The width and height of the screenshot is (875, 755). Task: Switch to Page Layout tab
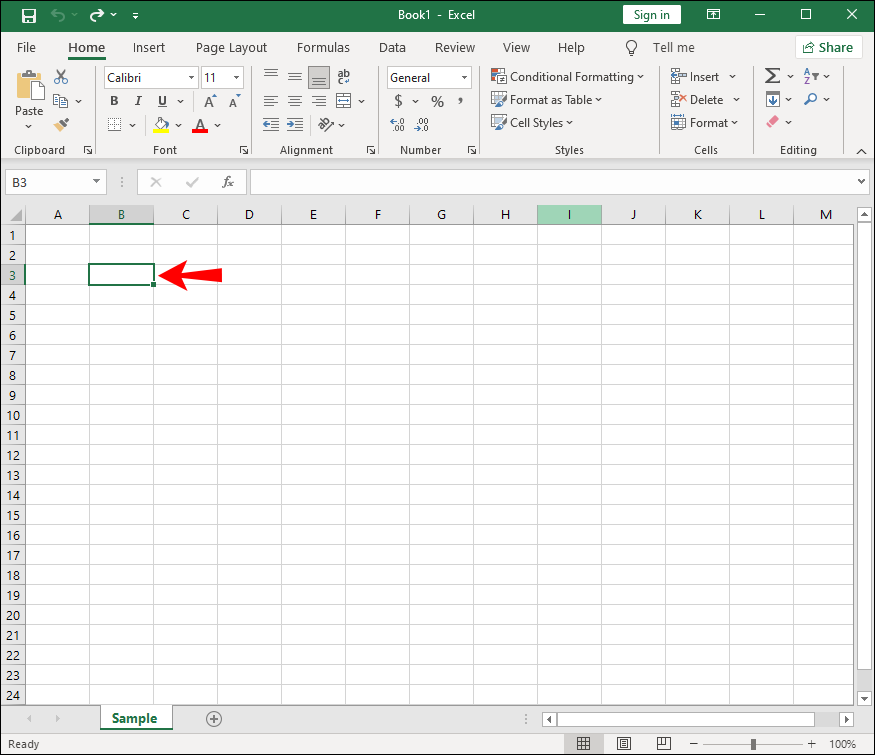pyautogui.click(x=231, y=48)
